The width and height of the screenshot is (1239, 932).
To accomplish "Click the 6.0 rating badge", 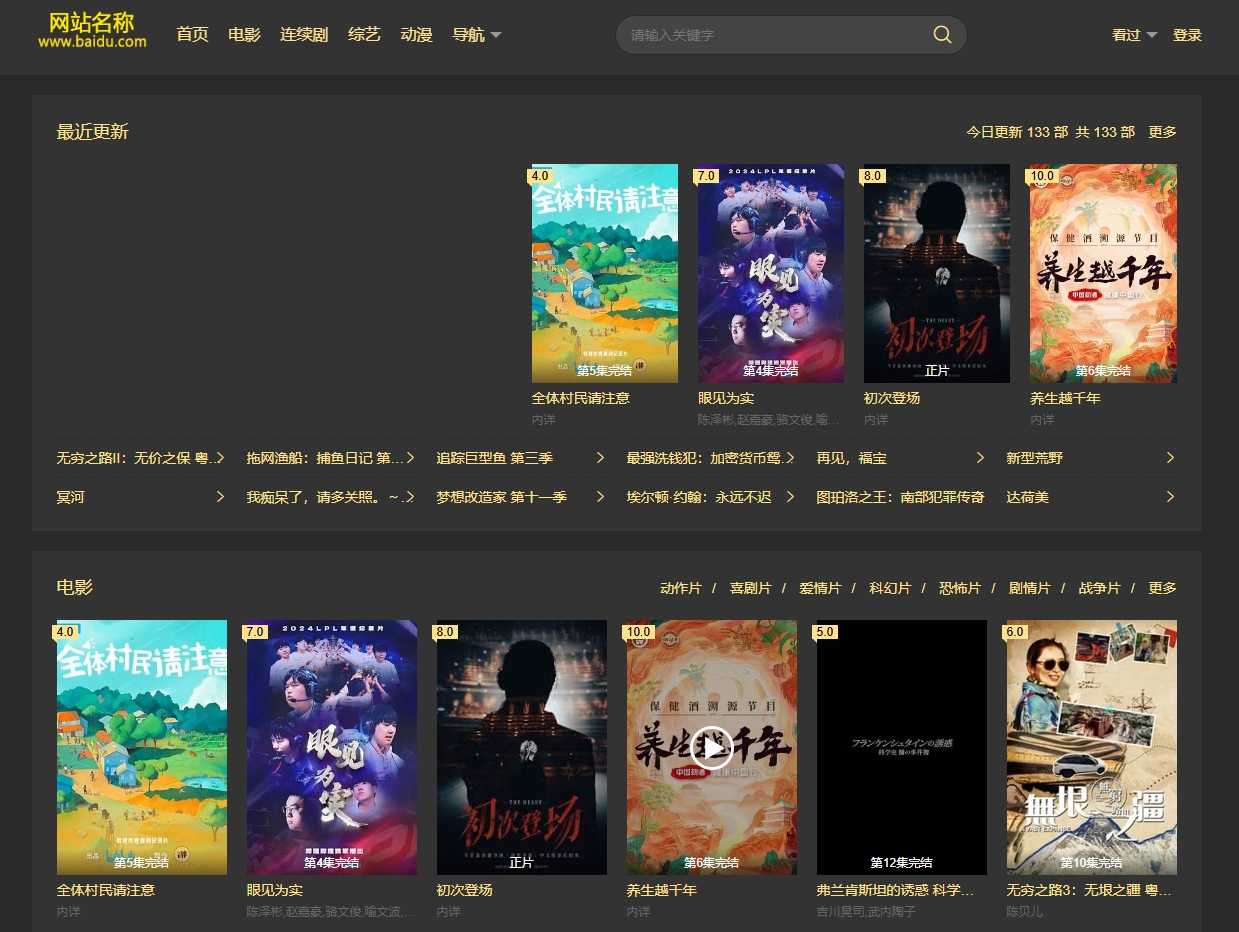I will point(1016,632).
